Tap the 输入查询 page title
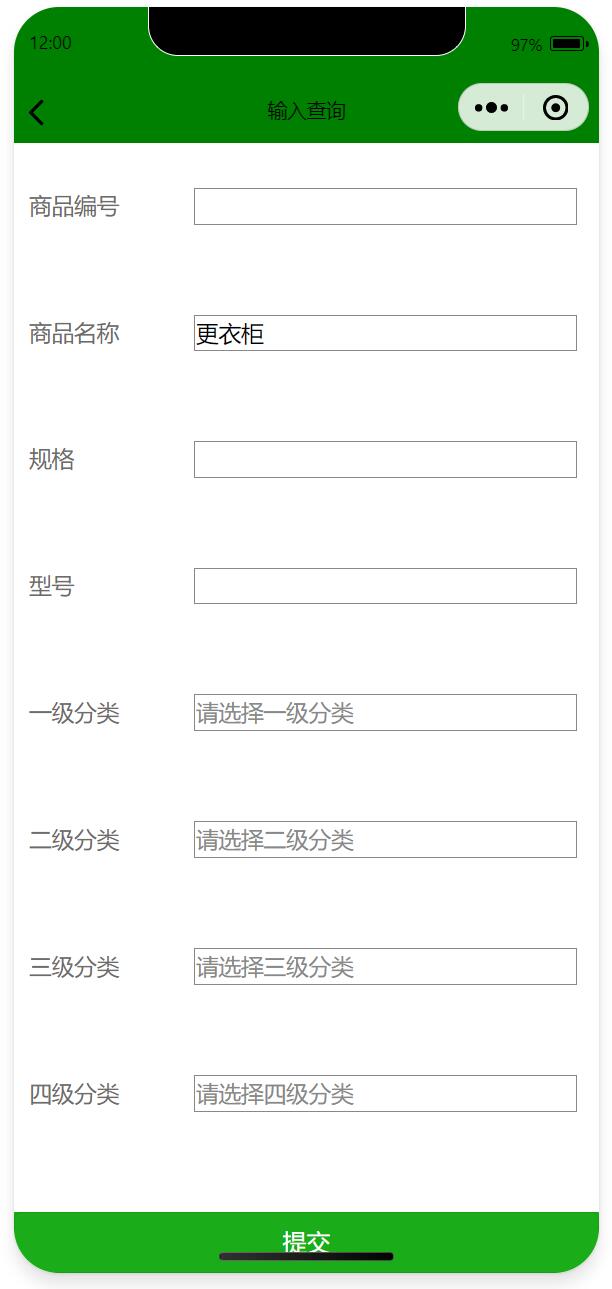The width and height of the screenshot is (612, 1289). click(x=306, y=111)
